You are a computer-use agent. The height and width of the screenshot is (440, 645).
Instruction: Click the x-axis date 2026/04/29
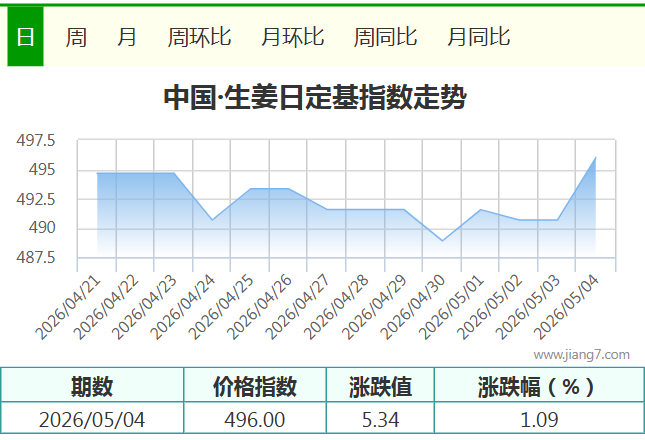click(x=375, y=308)
